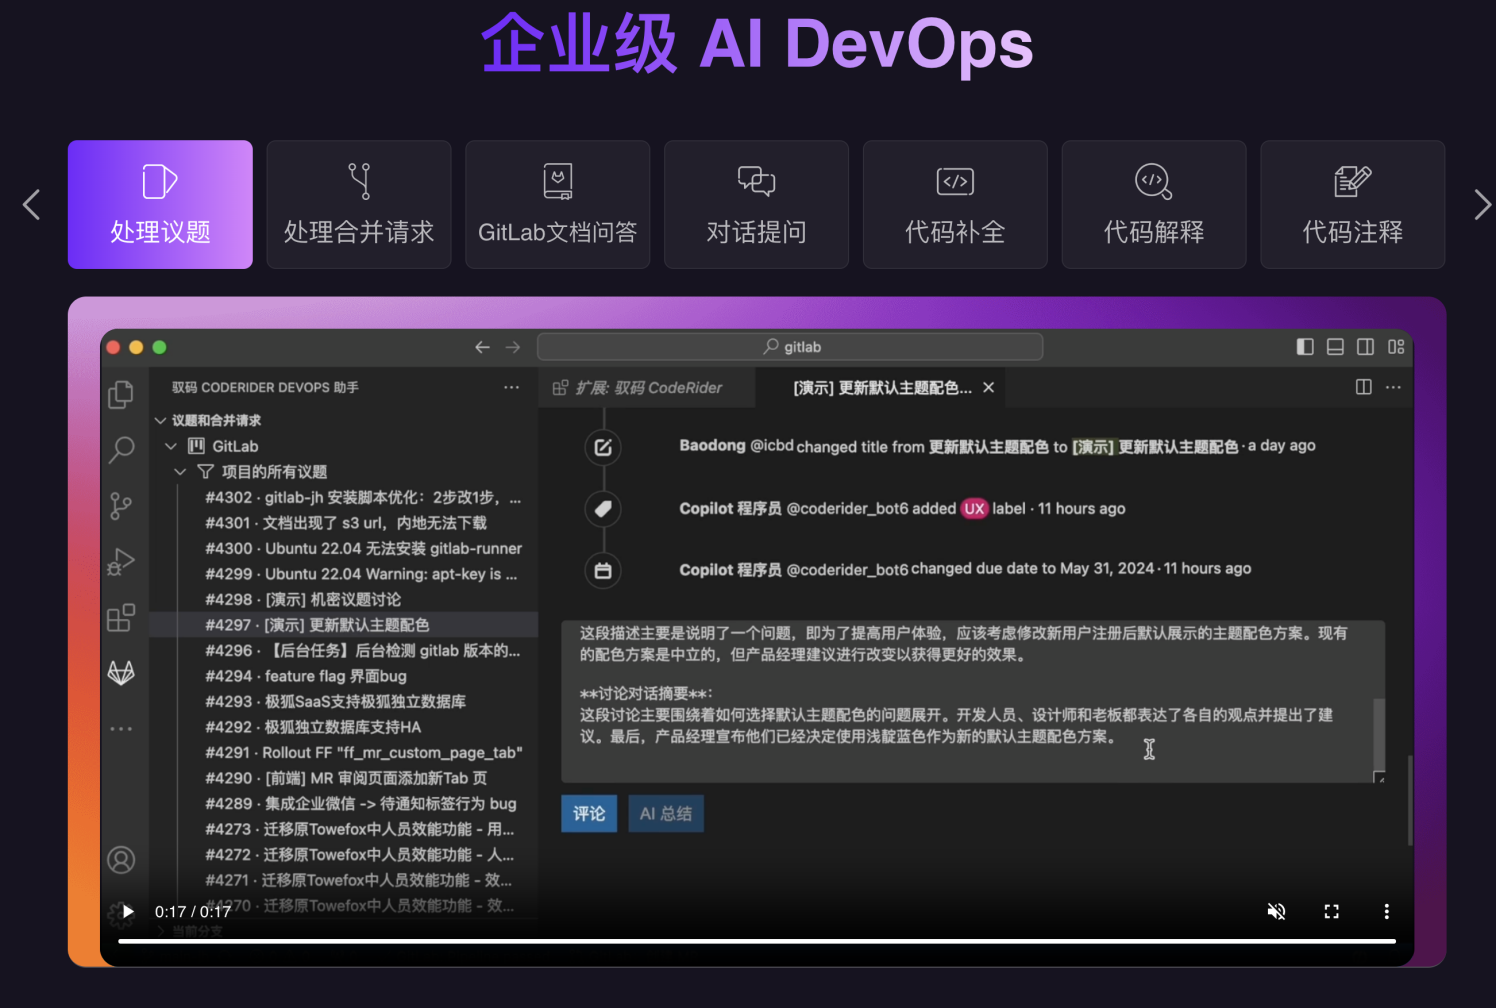This screenshot has height=1008, width=1496.
Task: Unmute the video sound
Action: pyautogui.click(x=1277, y=912)
